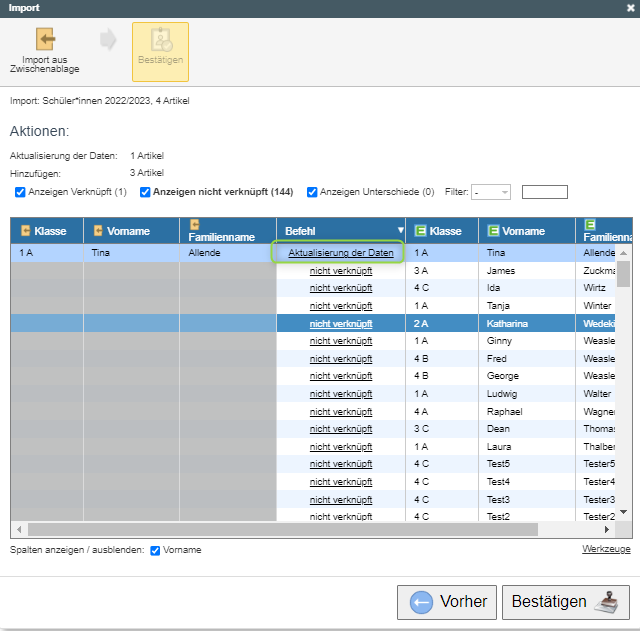Screen dimensions: 640x631
Task: Click nicht verknüpft for Fred
Action: [341, 359]
